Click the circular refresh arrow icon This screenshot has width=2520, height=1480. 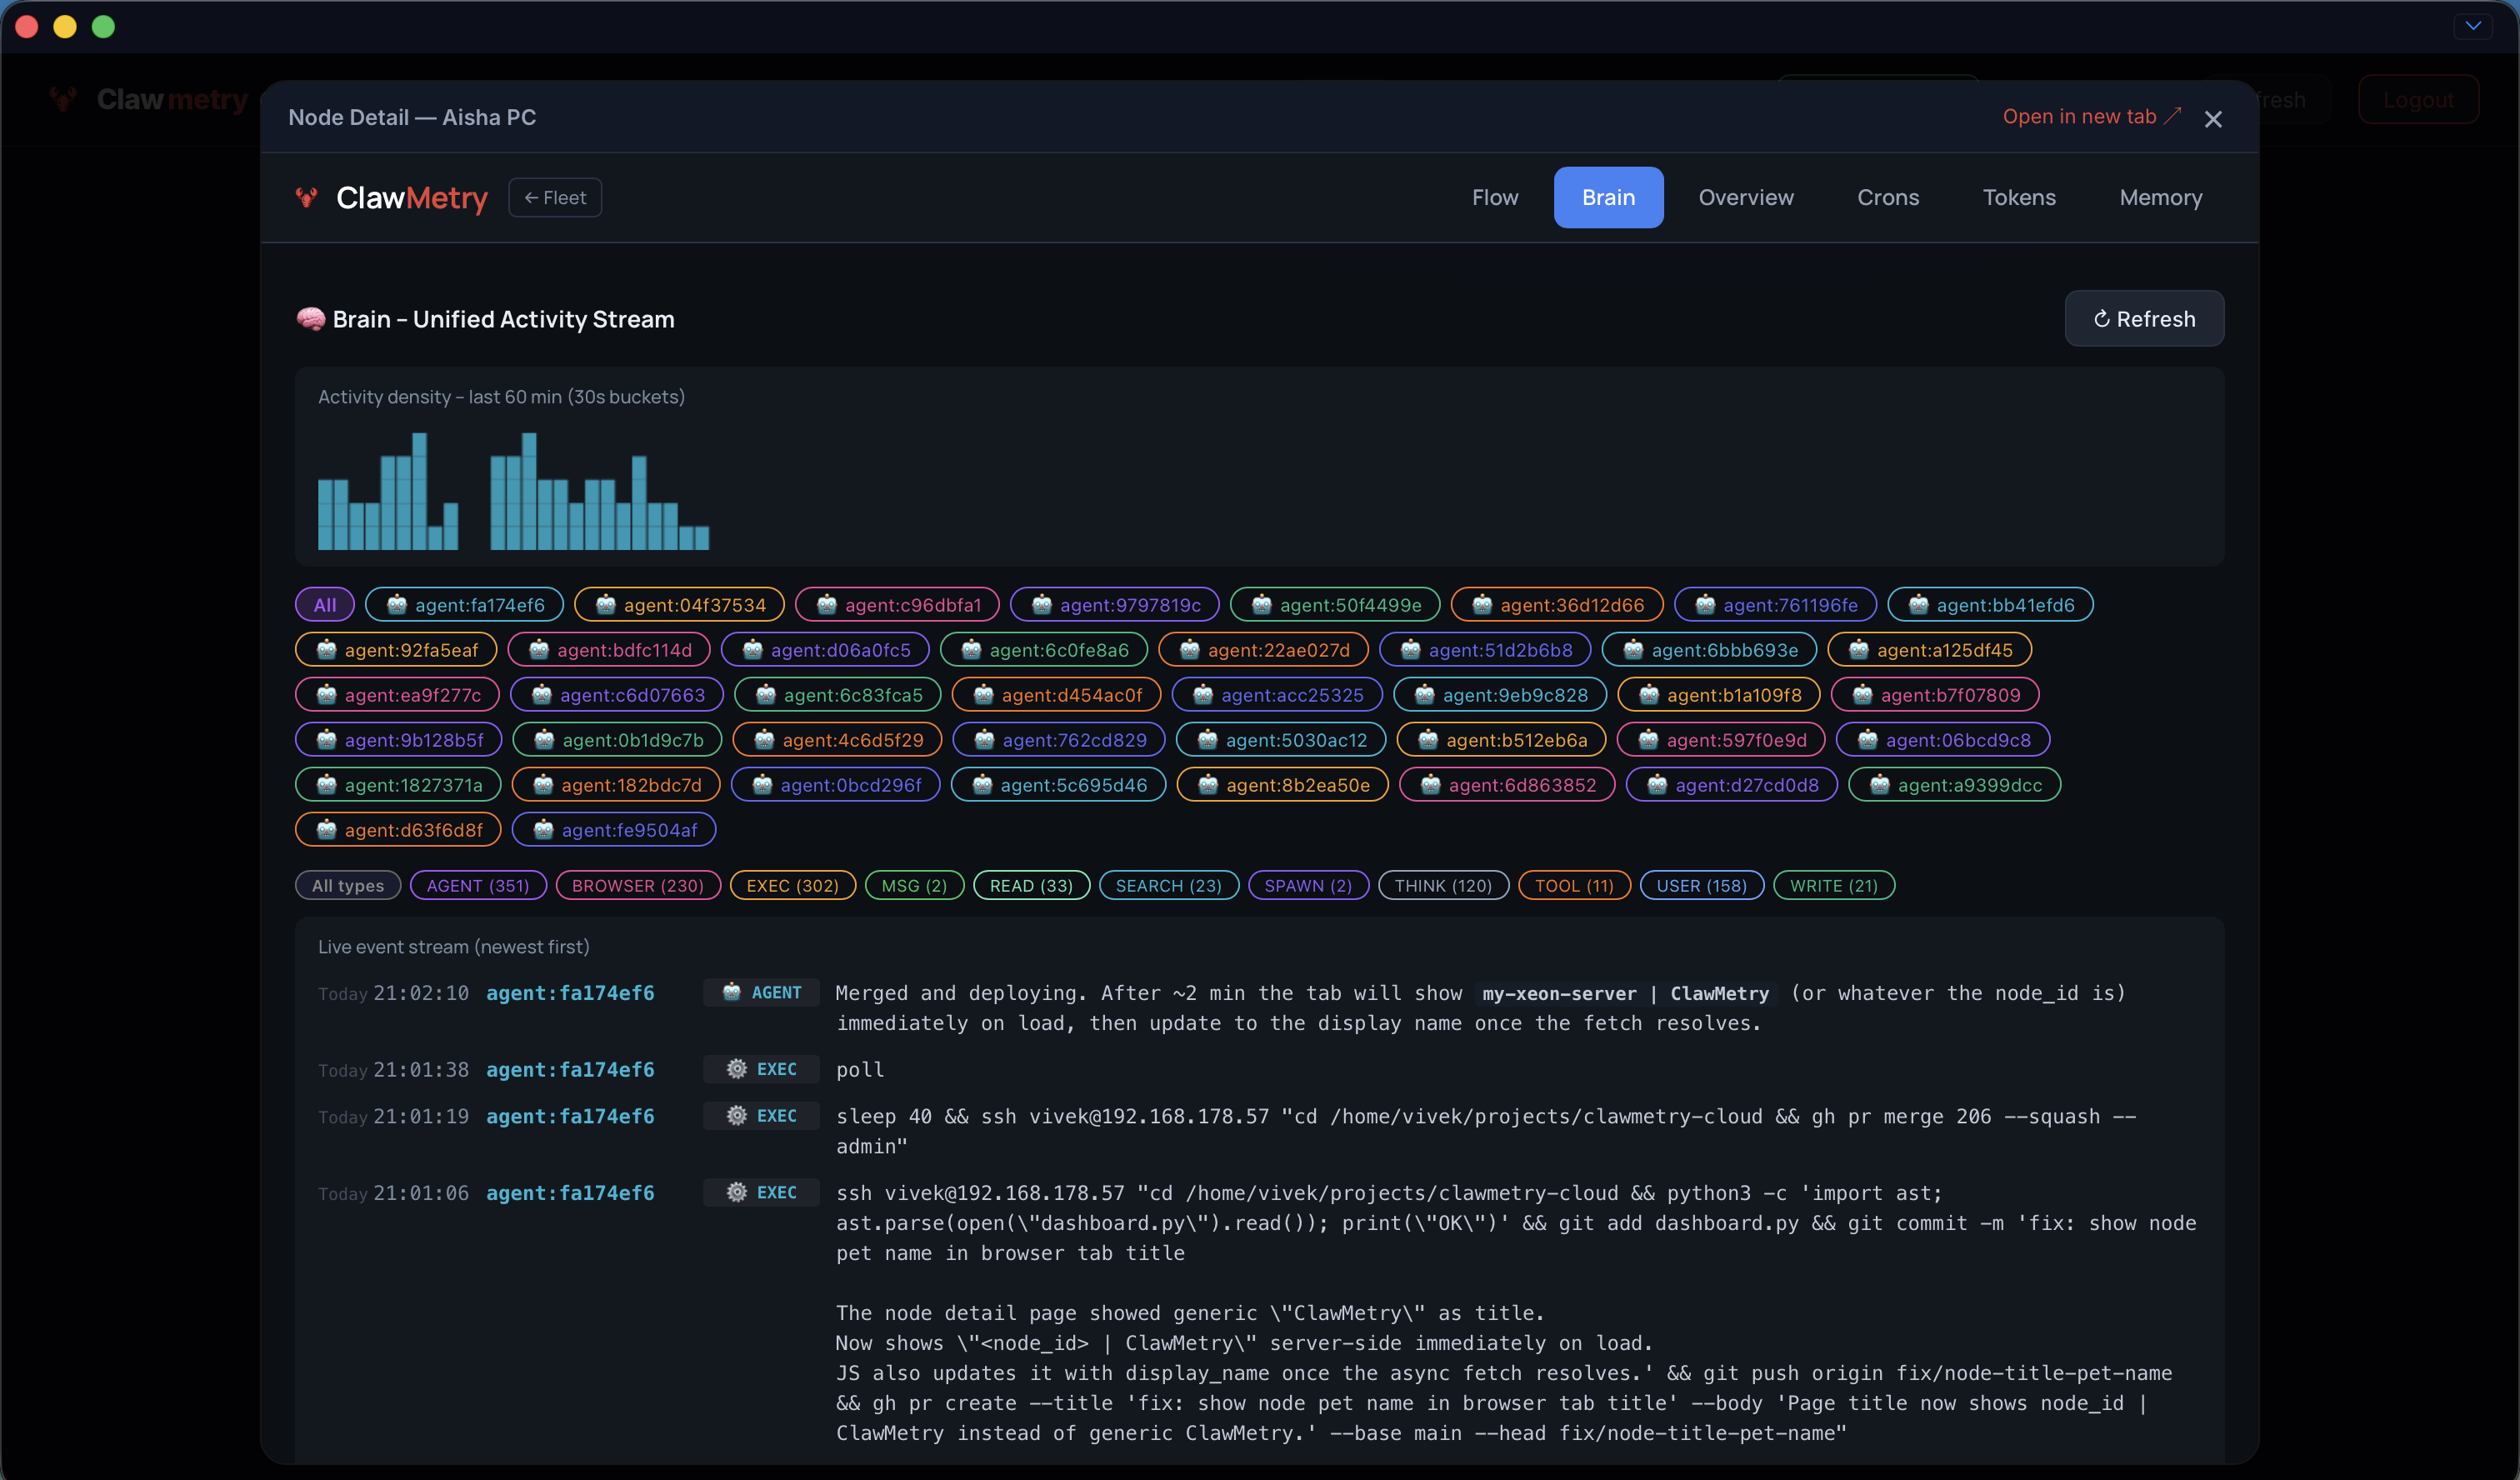click(2102, 318)
